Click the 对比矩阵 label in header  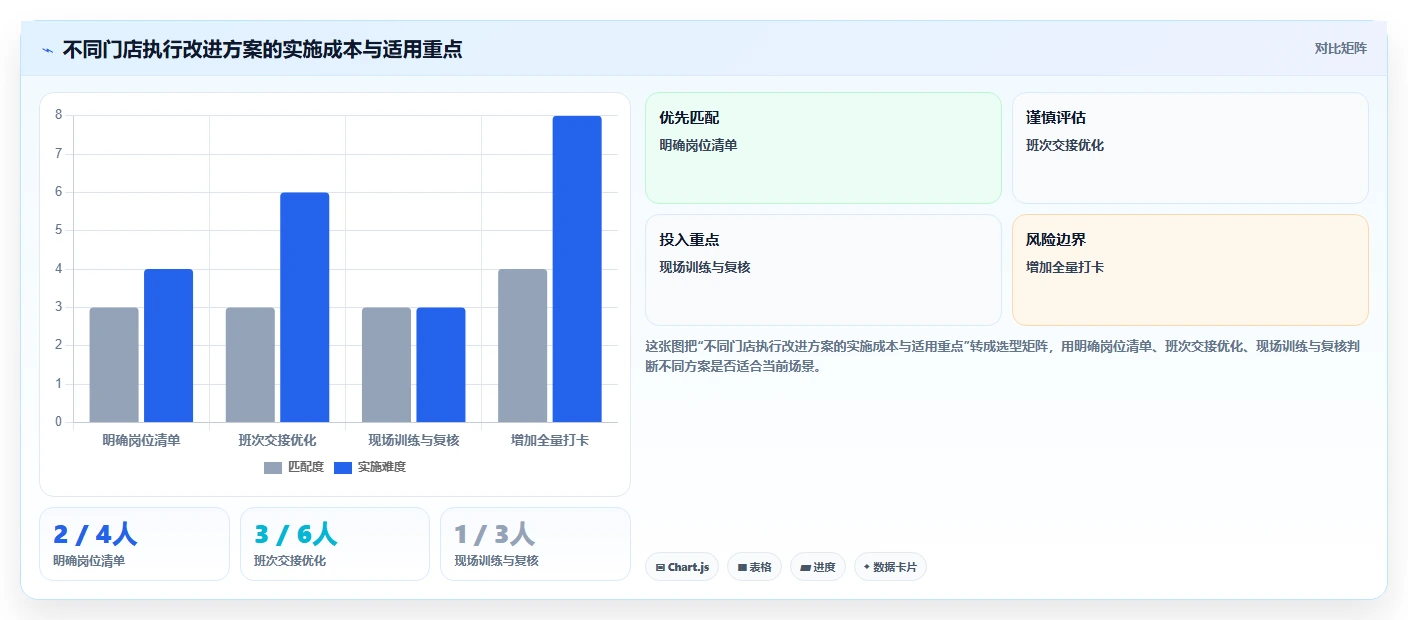click(1340, 48)
